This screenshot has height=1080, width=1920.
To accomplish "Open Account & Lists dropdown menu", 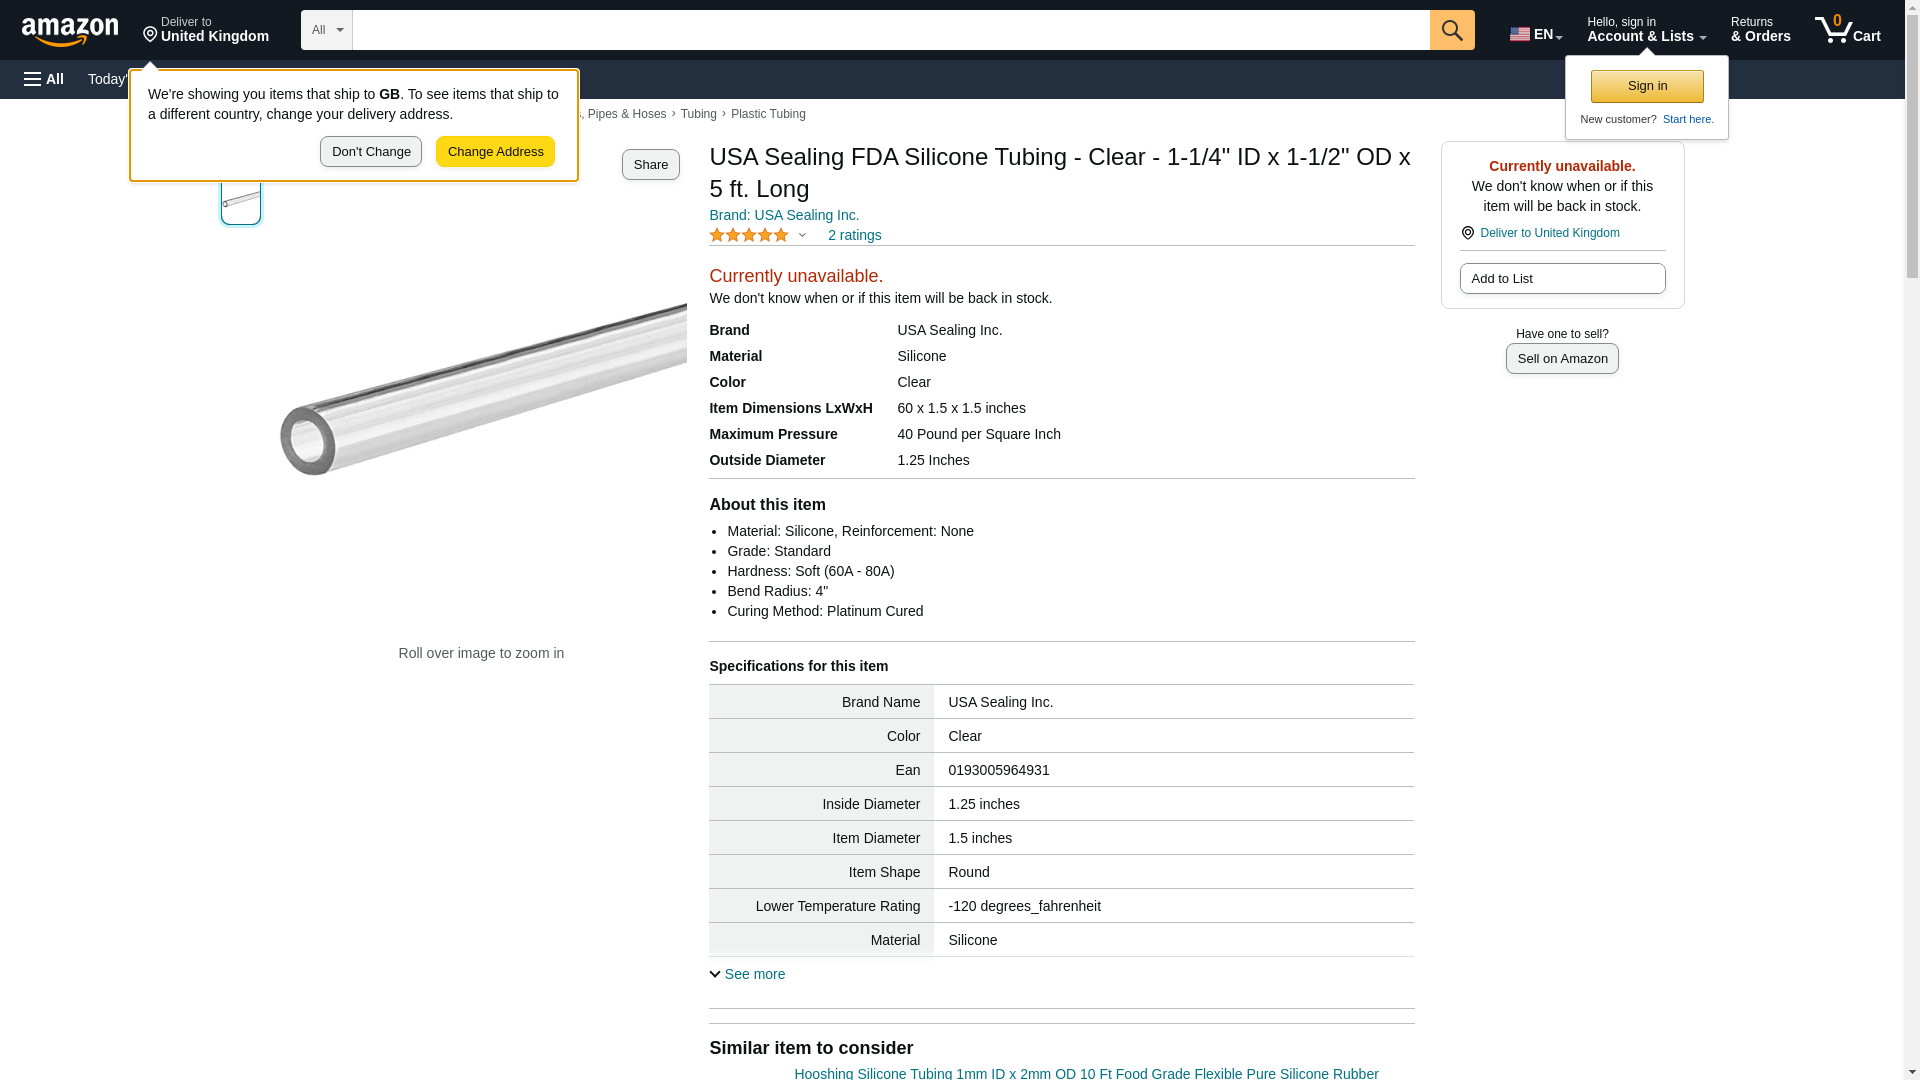I will (x=1646, y=30).
